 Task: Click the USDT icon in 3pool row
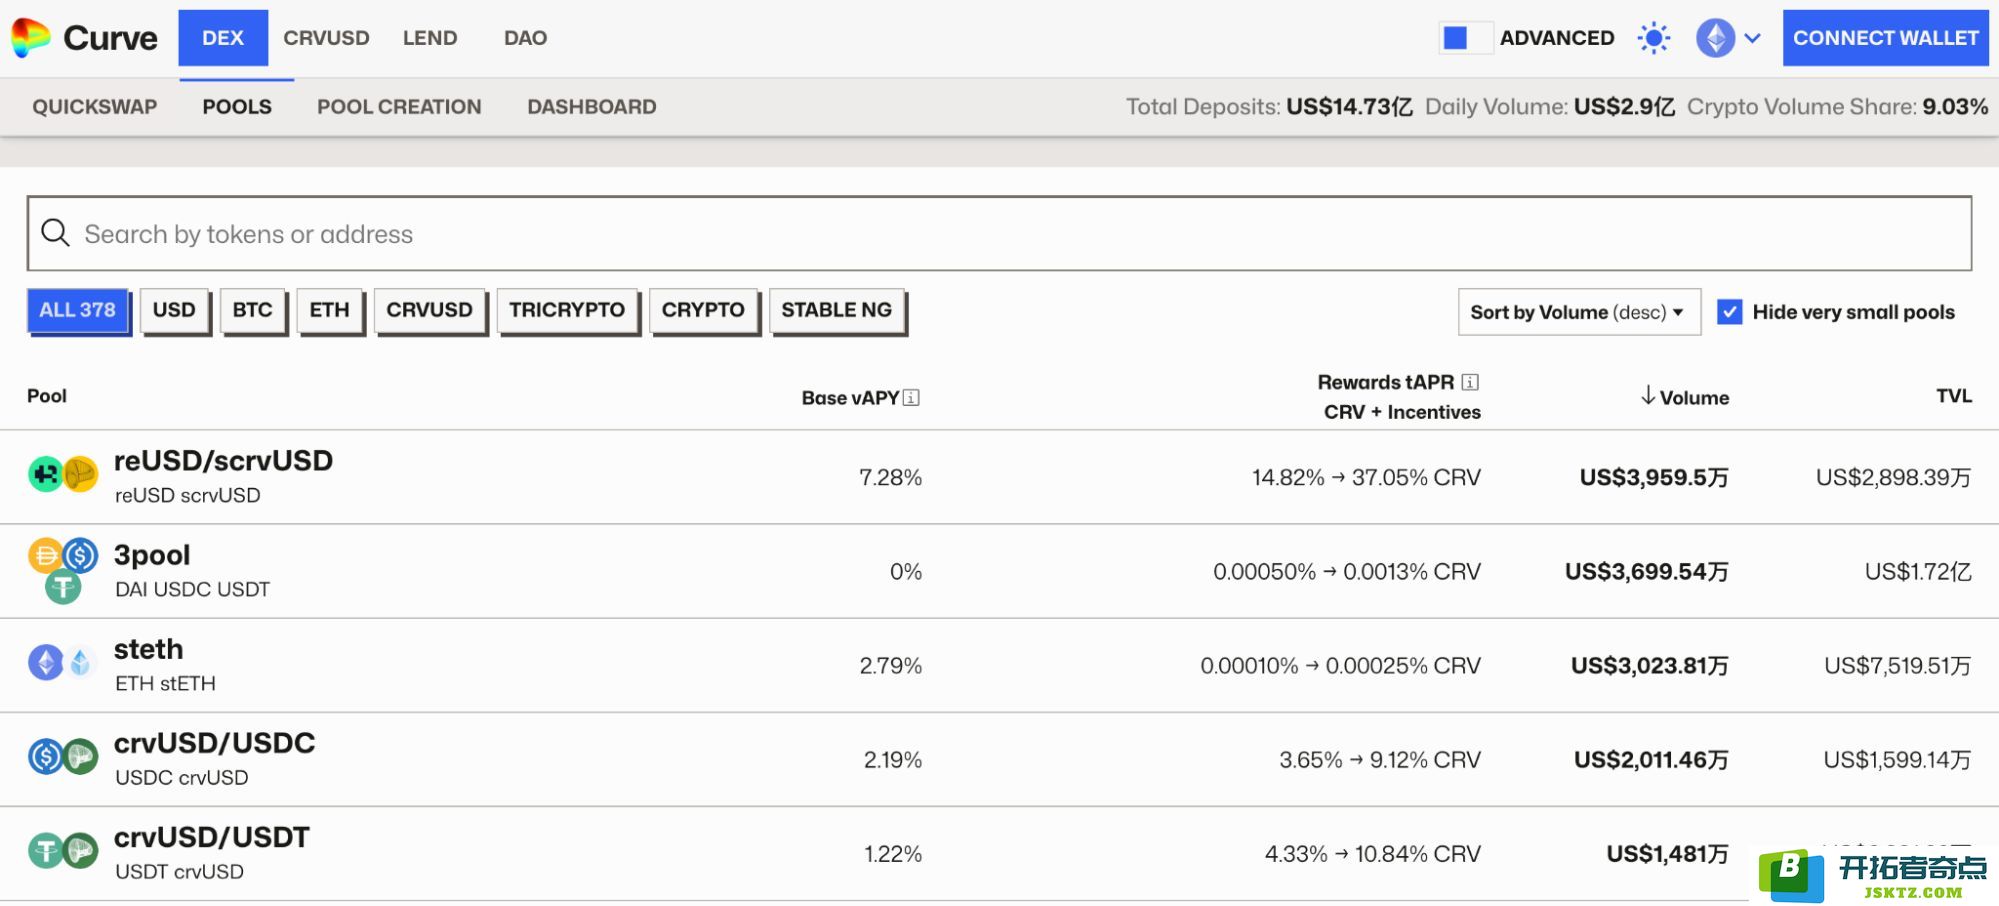click(x=63, y=586)
